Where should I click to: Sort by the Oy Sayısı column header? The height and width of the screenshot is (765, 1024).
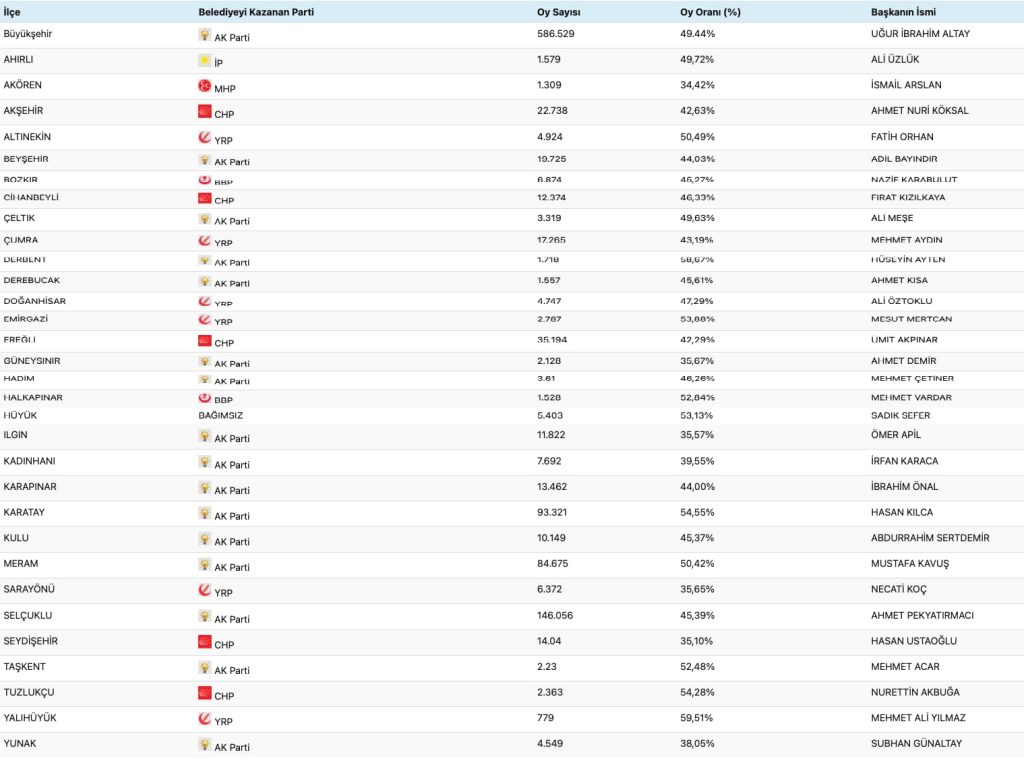pos(559,12)
